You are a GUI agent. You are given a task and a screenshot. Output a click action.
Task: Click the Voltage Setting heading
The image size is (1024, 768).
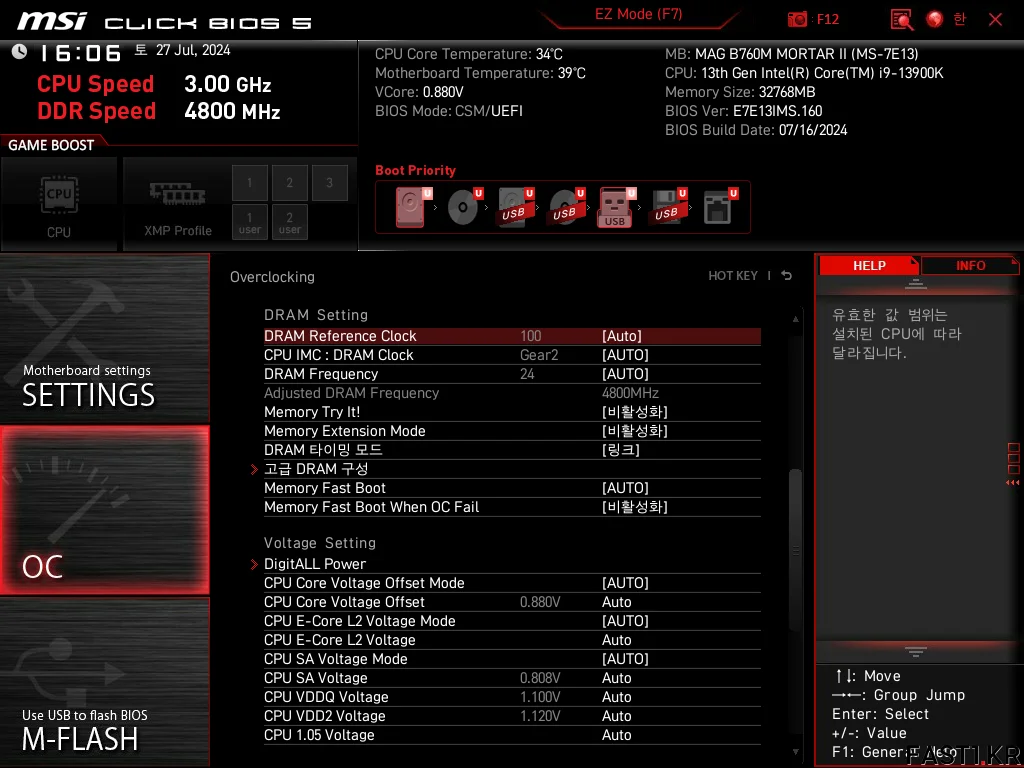pos(320,543)
